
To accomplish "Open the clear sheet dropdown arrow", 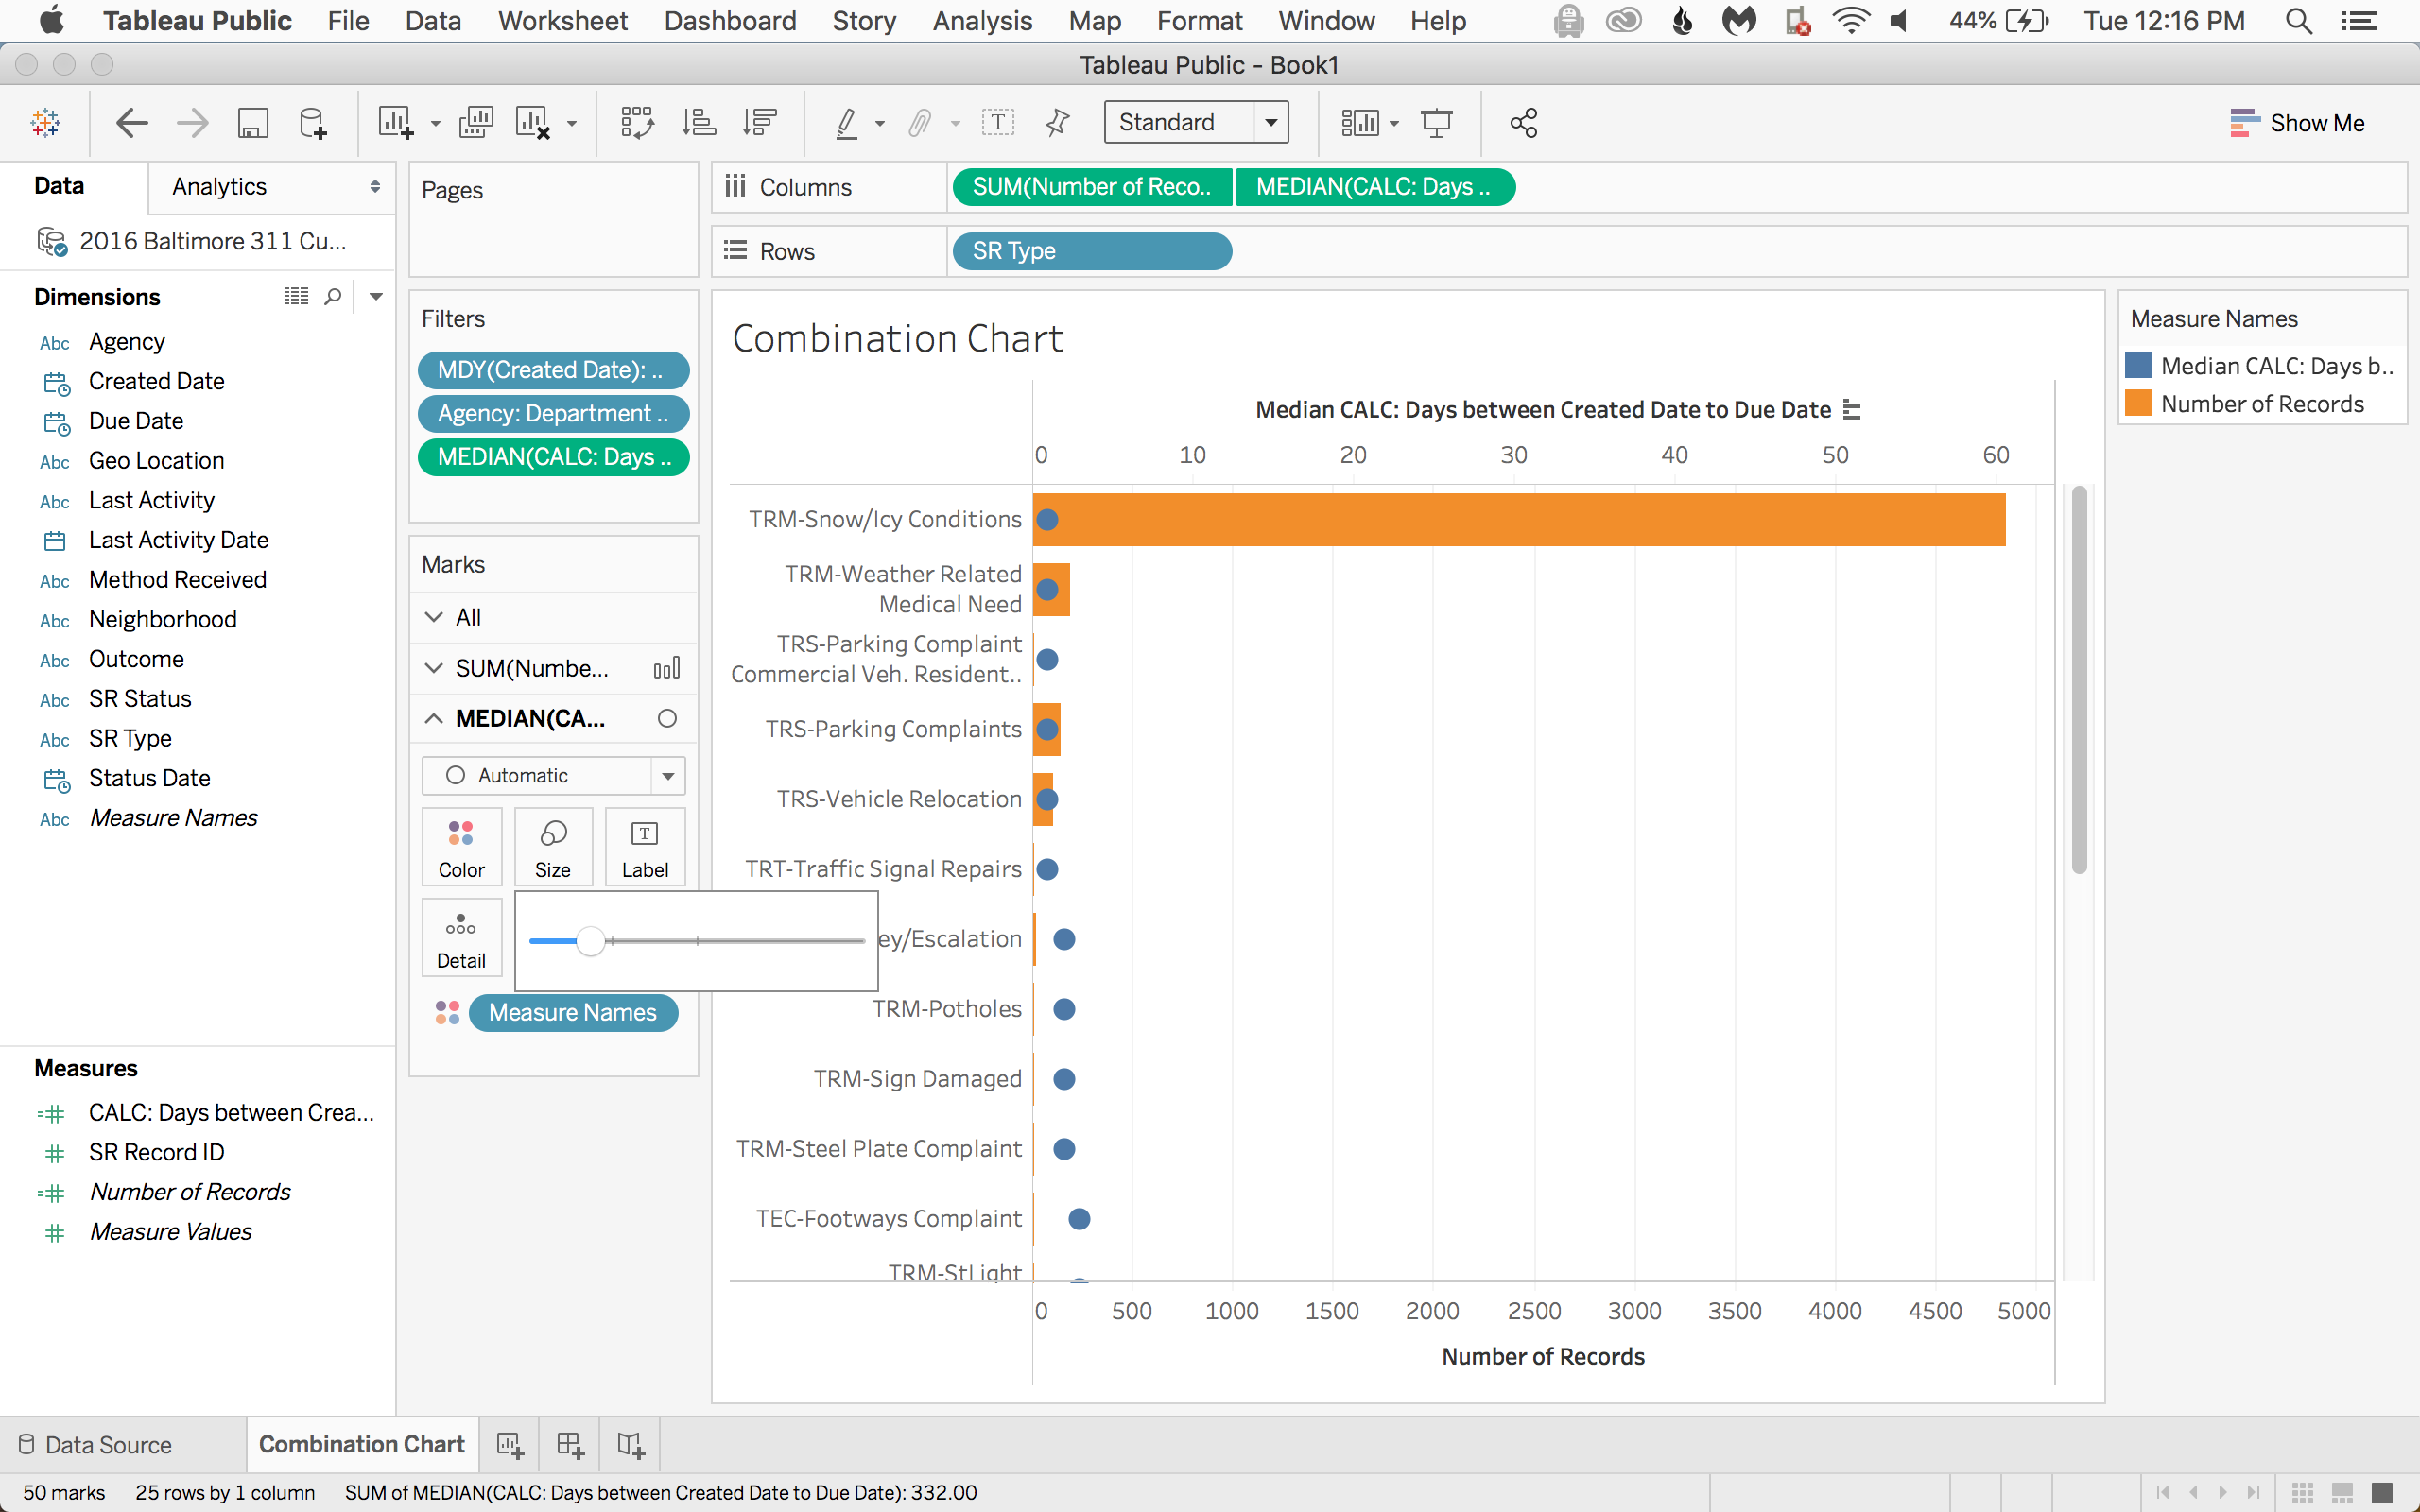I will coord(572,124).
